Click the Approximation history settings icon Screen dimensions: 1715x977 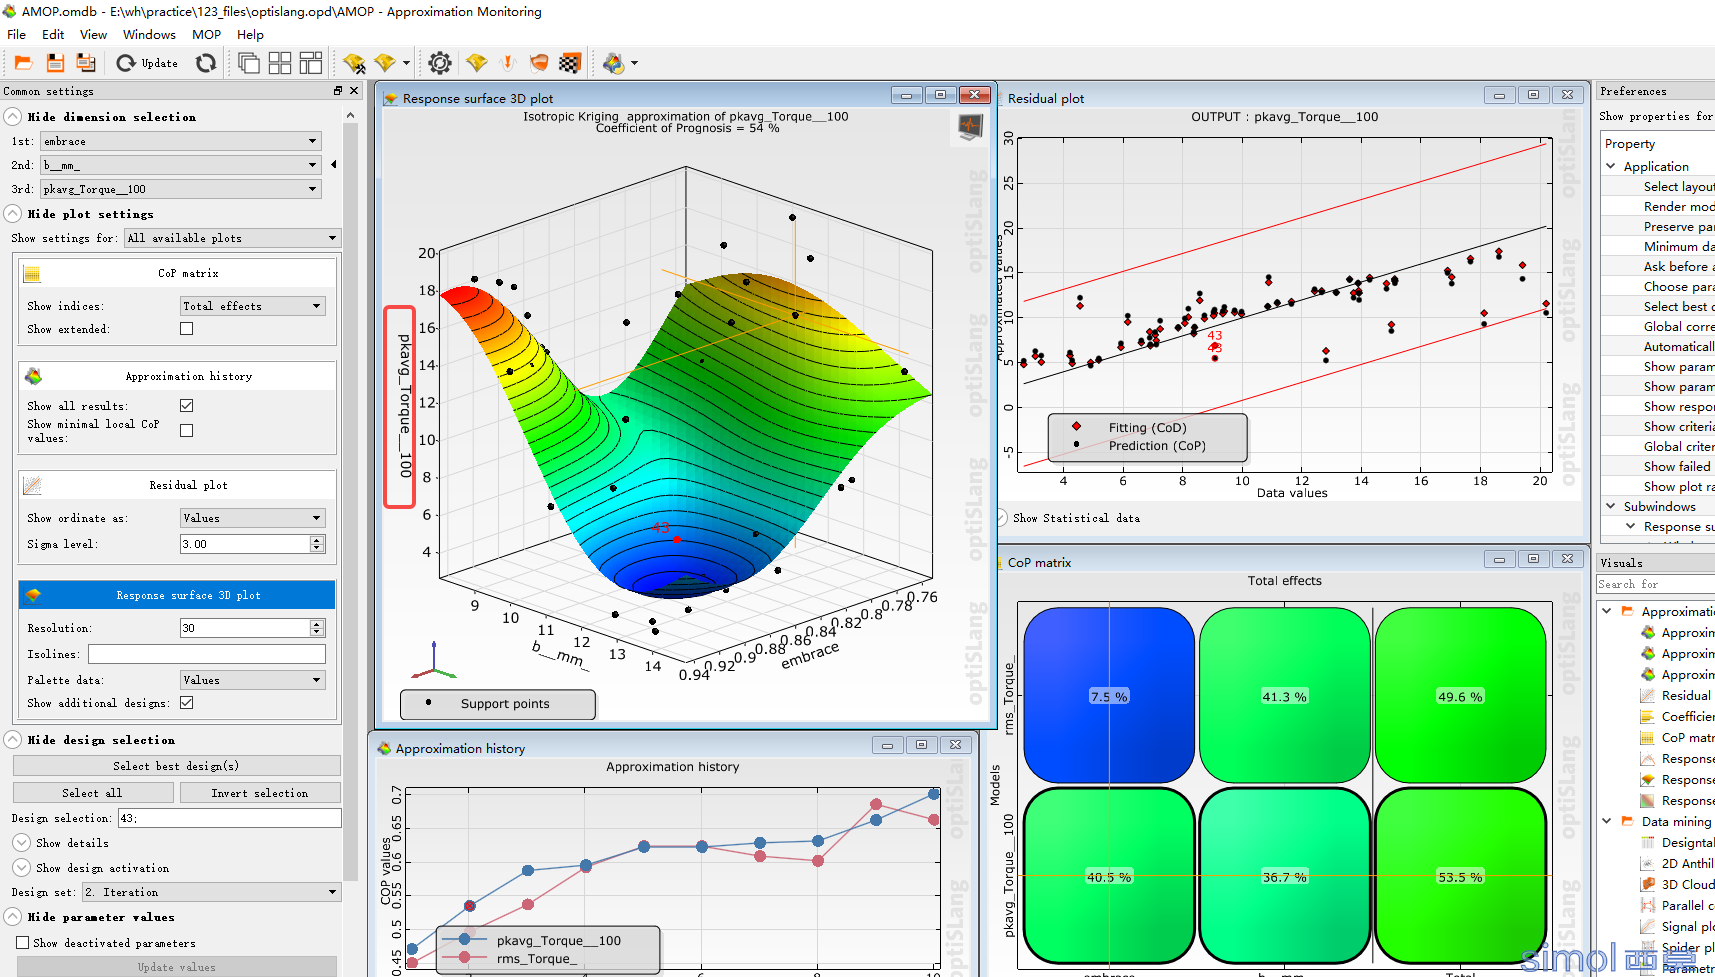(x=33, y=376)
